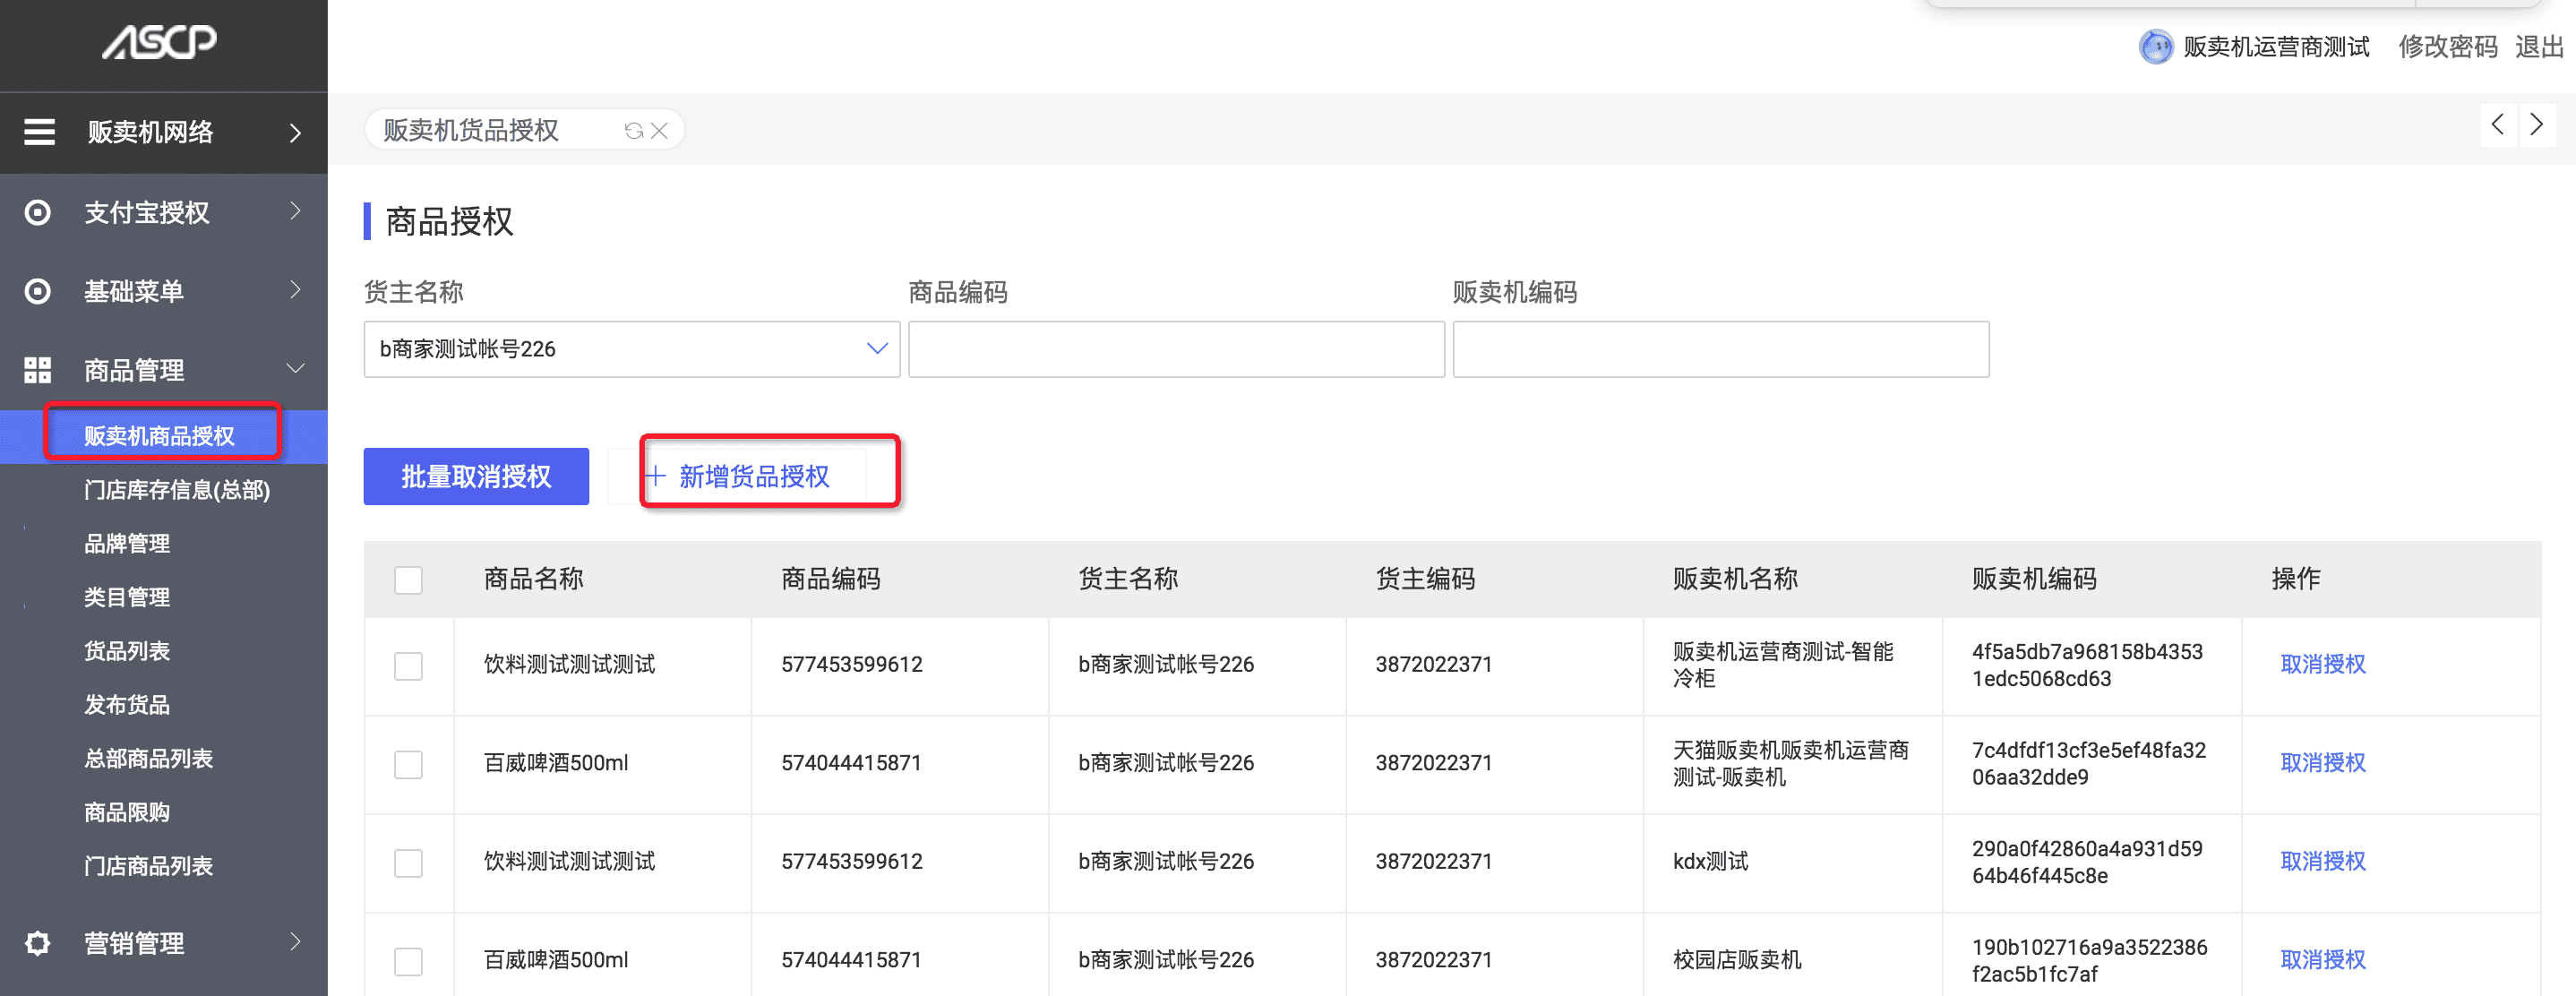Open 门店商品列表 in sidebar

pos(149,866)
